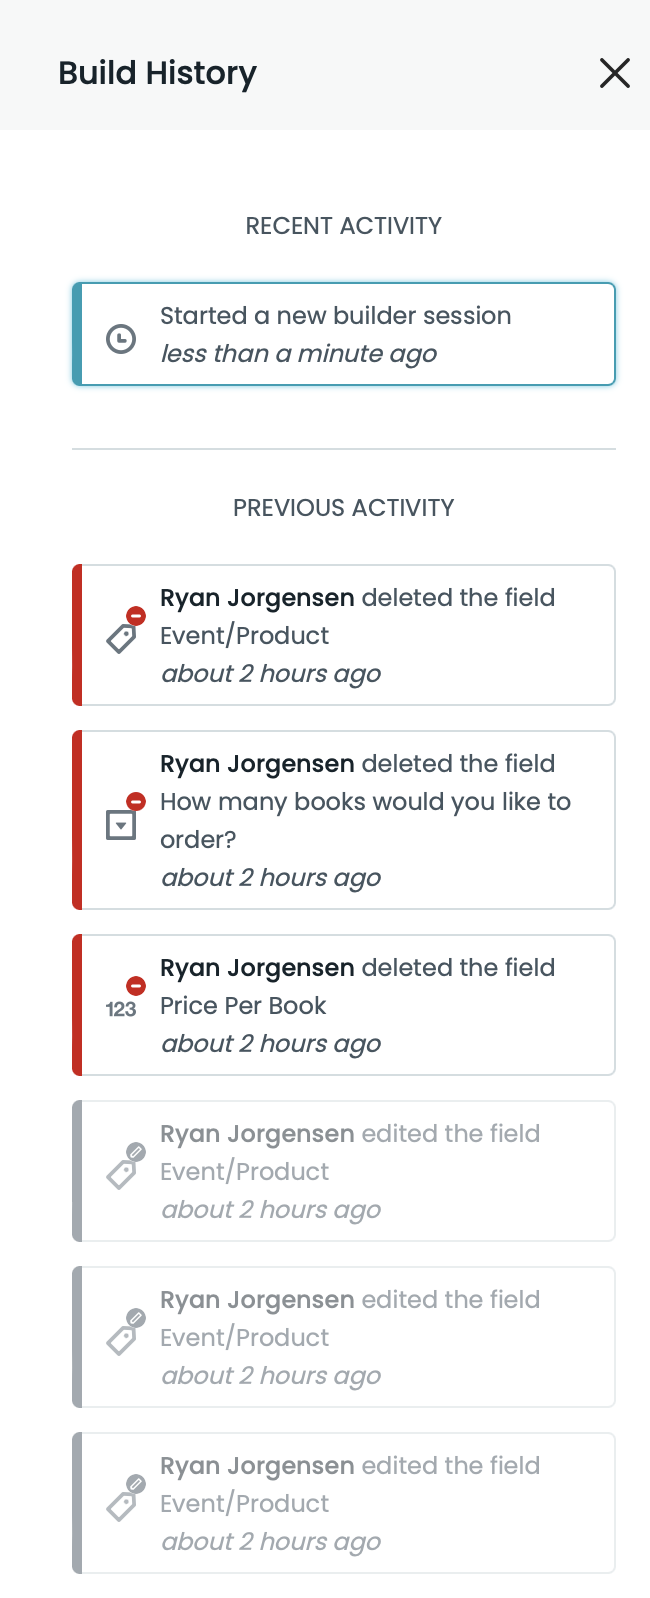Image resolution: width=650 pixels, height=1598 pixels.
Task: Select the Price Per Book deletion card
Action: (x=344, y=1005)
